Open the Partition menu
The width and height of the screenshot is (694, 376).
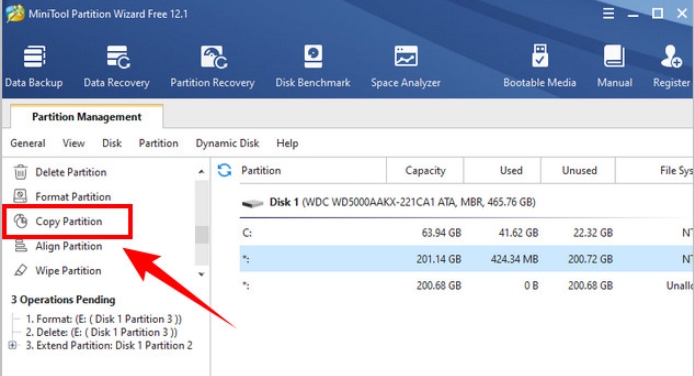pyautogui.click(x=158, y=143)
